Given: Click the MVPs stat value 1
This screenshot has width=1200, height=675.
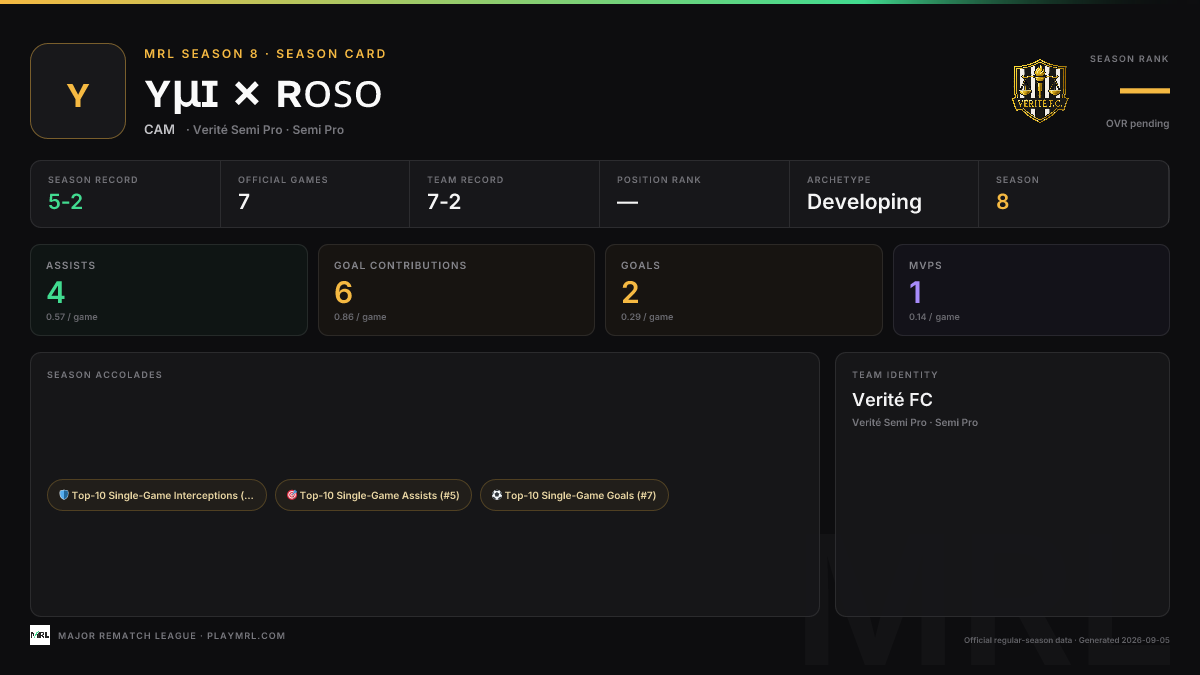Looking at the screenshot, I should point(915,293).
